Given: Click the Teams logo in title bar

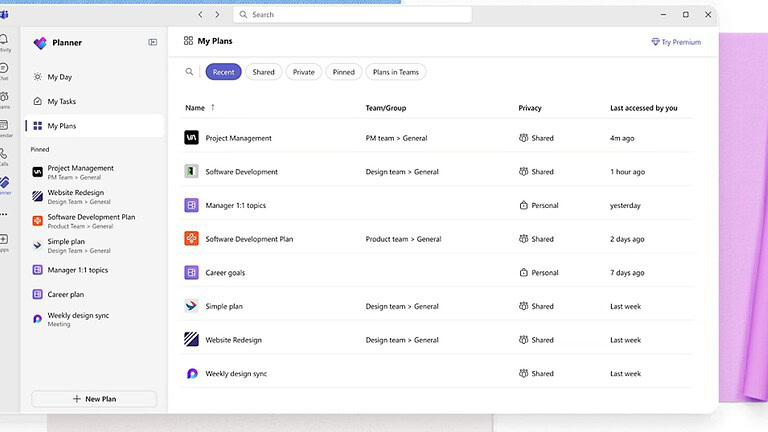Looking at the screenshot, I should tap(4, 15).
